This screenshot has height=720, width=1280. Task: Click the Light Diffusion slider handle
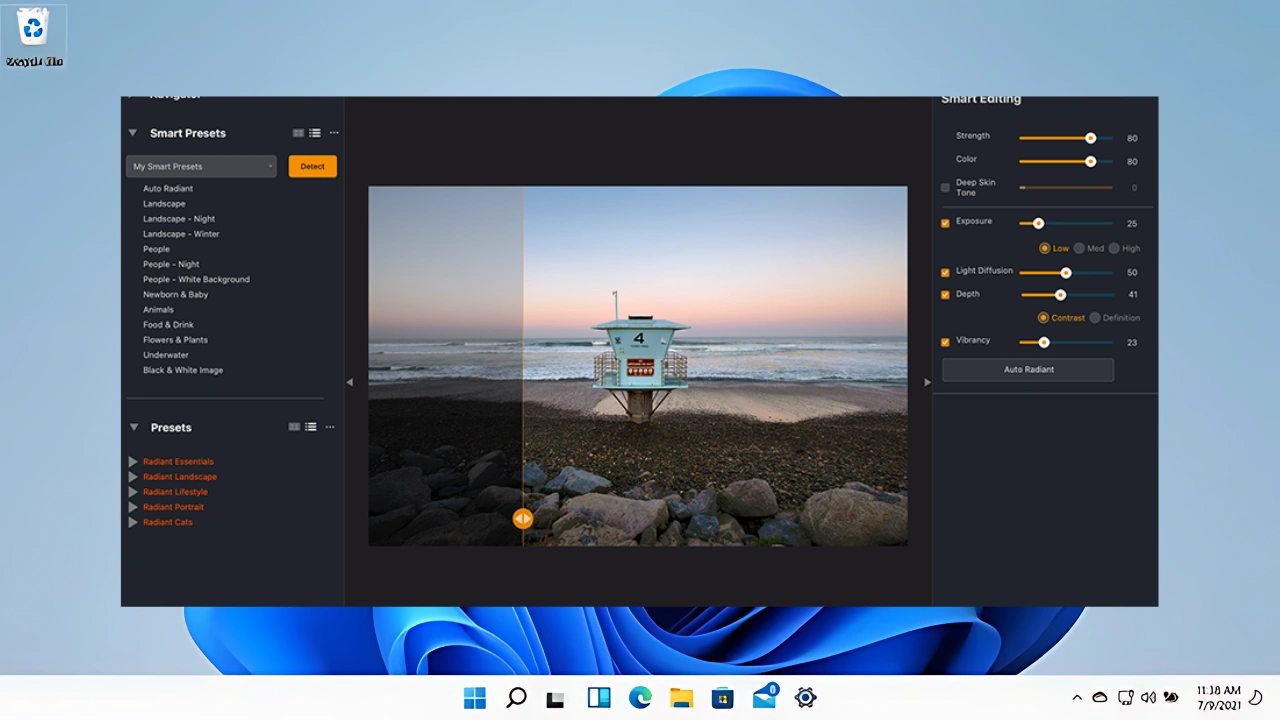click(x=1066, y=272)
